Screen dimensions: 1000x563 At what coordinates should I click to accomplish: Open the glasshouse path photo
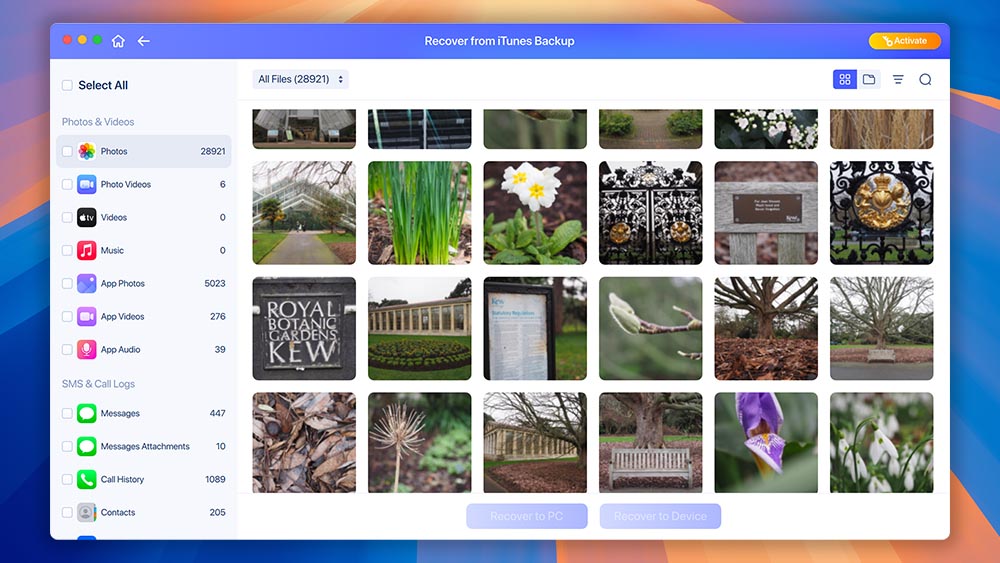(304, 213)
